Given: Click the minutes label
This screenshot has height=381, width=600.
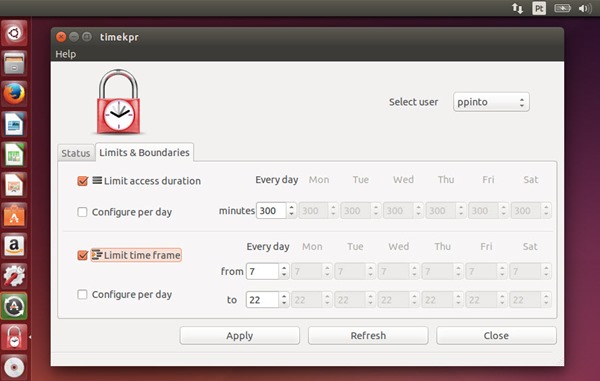Looking at the screenshot, I should pos(236,210).
